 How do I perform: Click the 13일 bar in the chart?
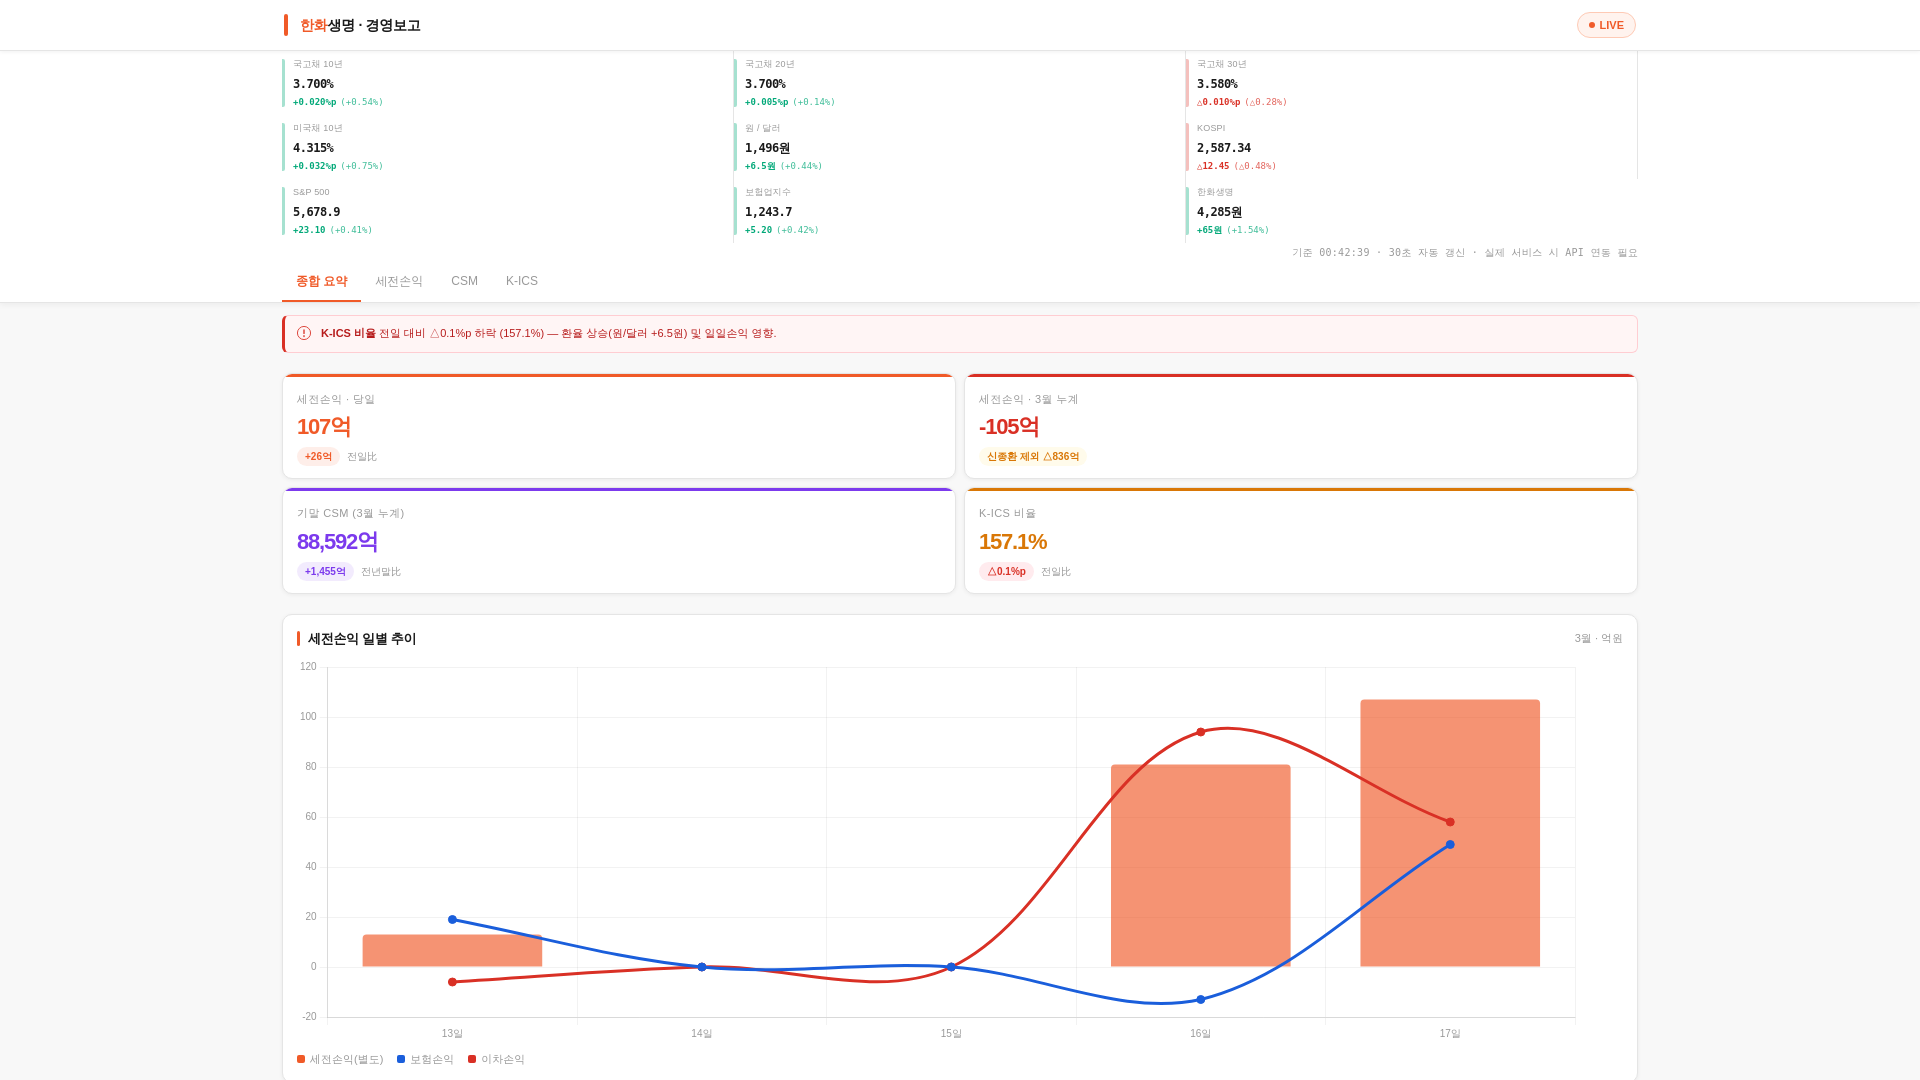452,951
